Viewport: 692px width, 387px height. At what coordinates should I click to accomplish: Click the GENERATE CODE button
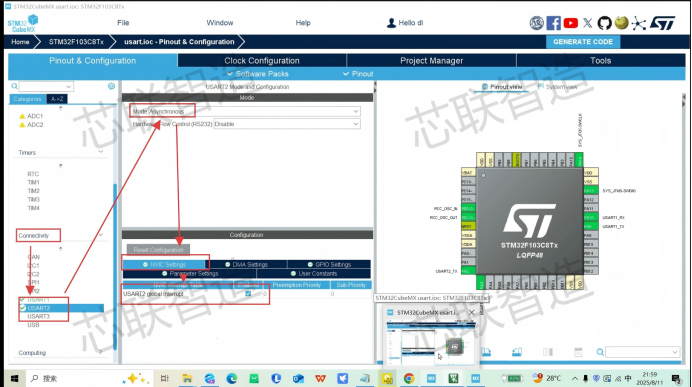[583, 42]
